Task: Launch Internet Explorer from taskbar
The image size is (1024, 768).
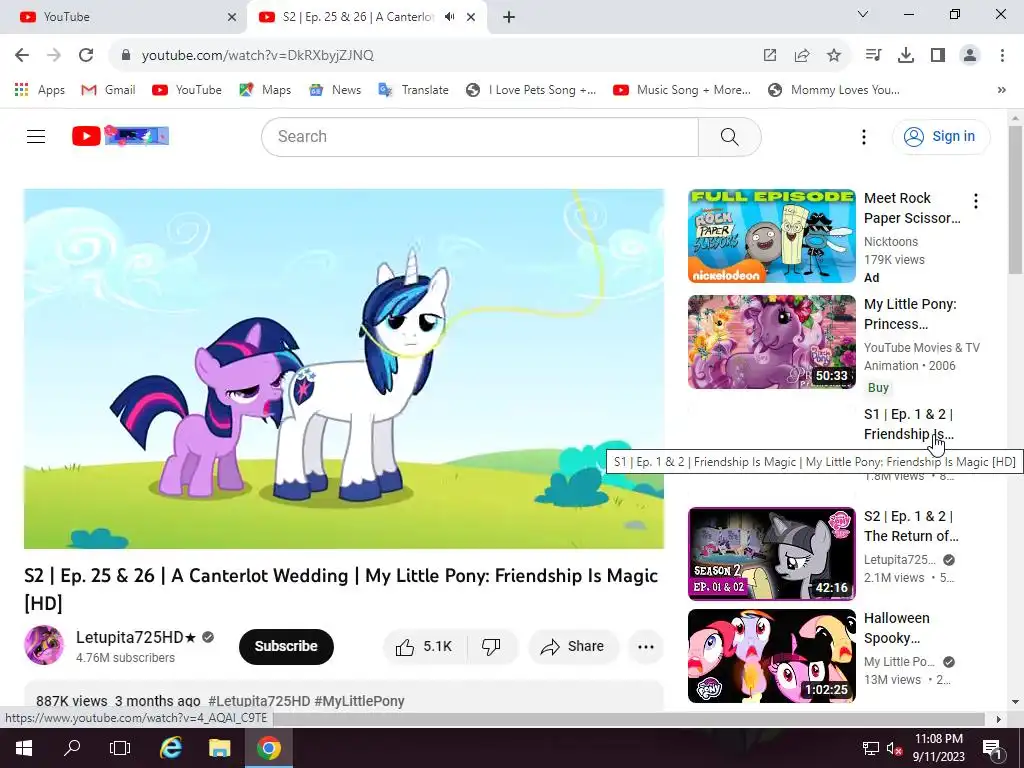Action: [170, 748]
